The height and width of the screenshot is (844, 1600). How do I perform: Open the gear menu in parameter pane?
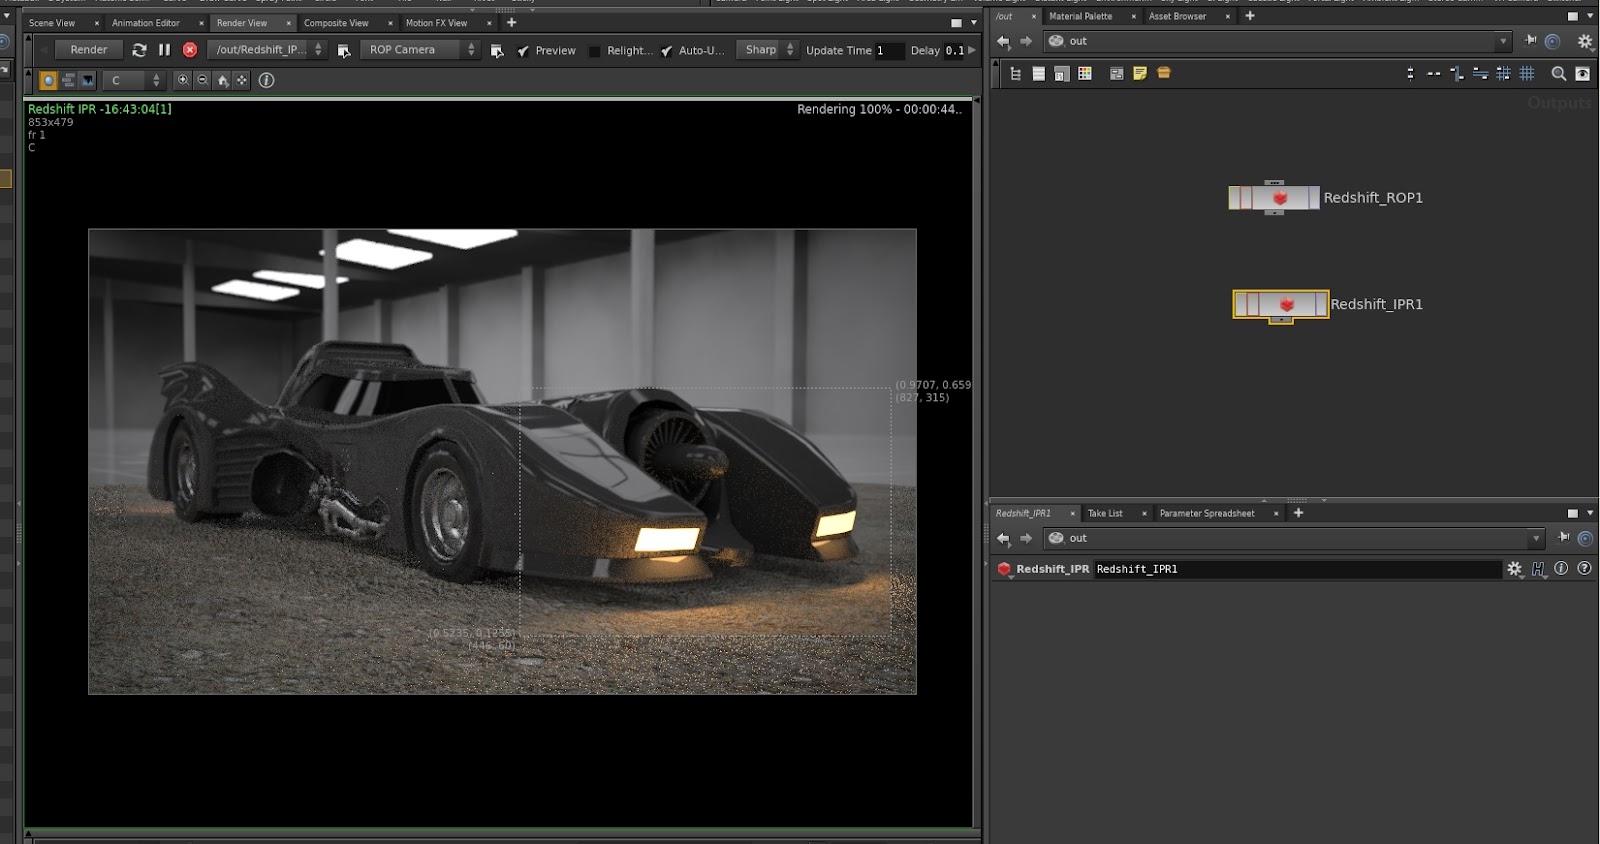click(1515, 569)
